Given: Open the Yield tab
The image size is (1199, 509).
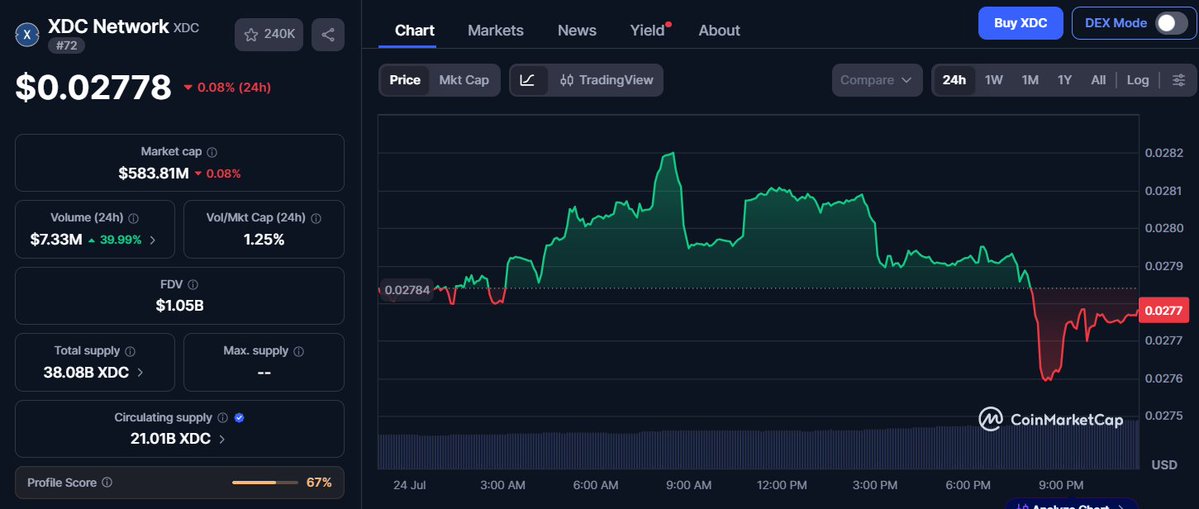Looking at the screenshot, I should coord(649,31).
